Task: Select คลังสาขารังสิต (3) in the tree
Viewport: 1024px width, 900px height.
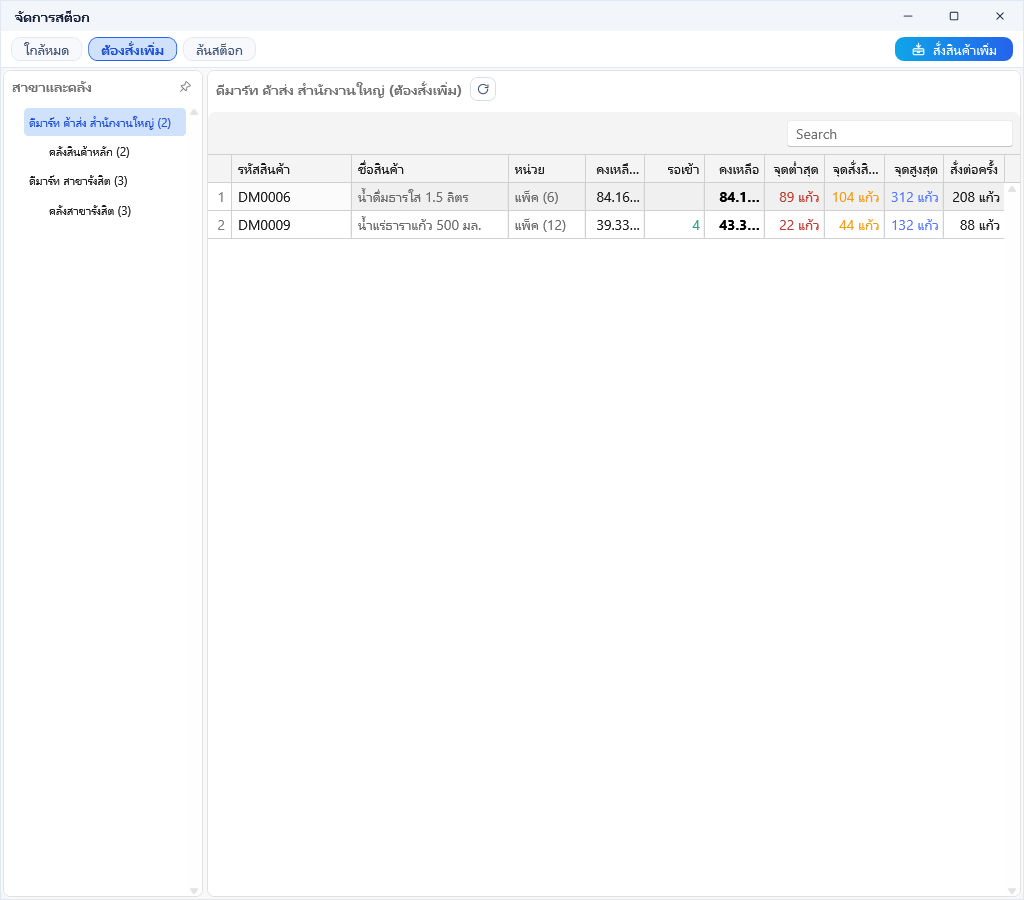Action: click(x=89, y=210)
